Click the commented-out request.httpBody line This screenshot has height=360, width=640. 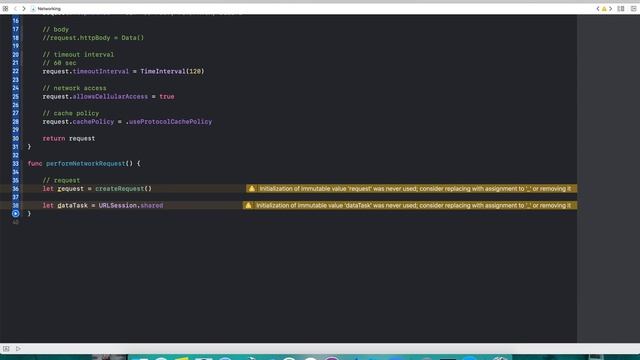pyautogui.click(x=93, y=38)
